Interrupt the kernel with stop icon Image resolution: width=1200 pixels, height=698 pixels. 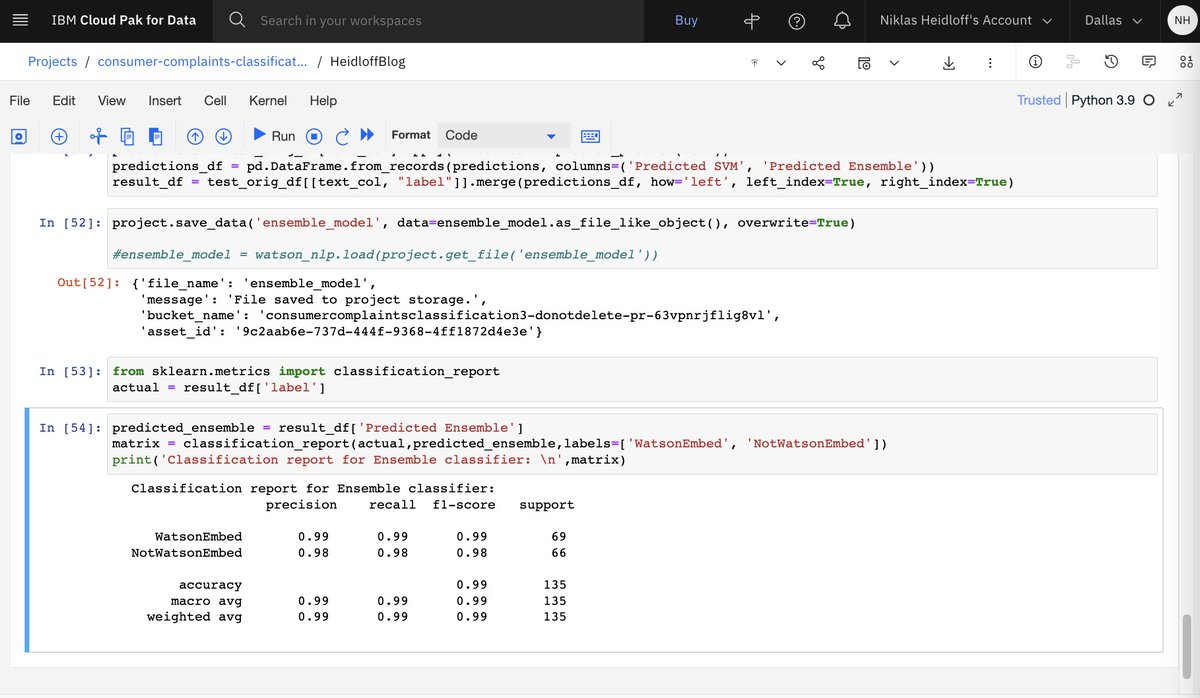314,135
